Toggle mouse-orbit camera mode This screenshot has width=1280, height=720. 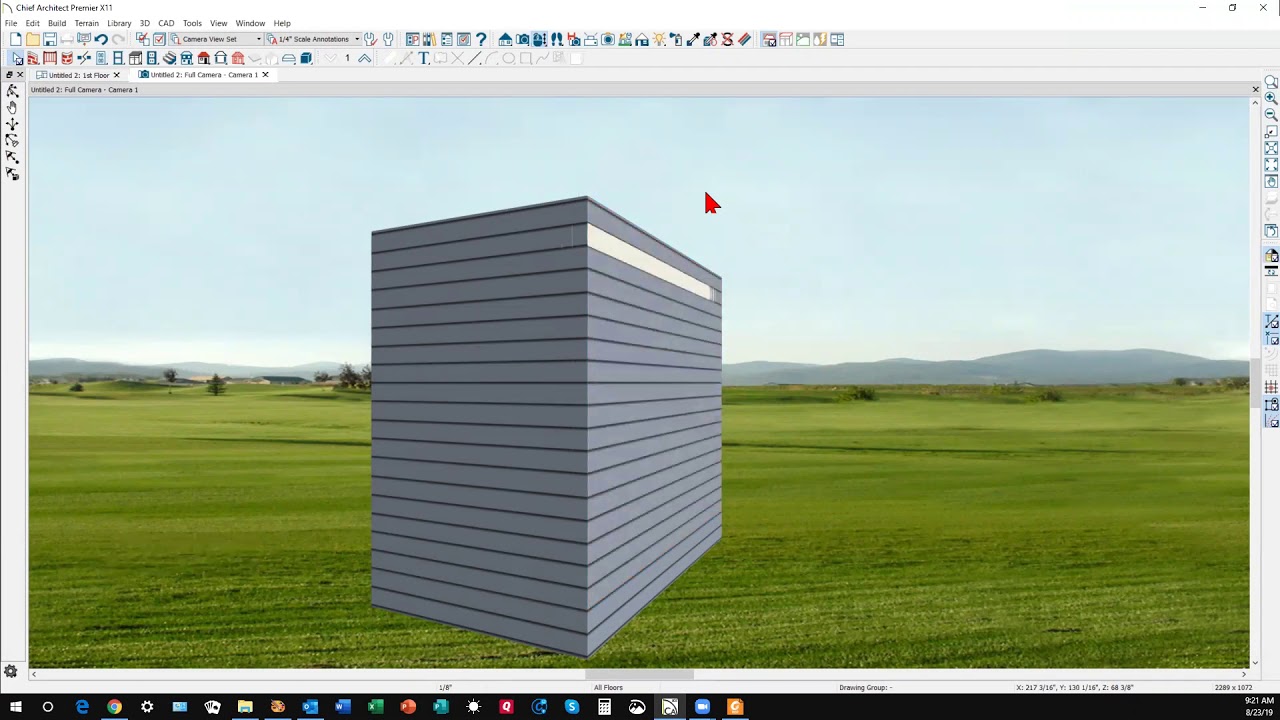tap(539, 39)
